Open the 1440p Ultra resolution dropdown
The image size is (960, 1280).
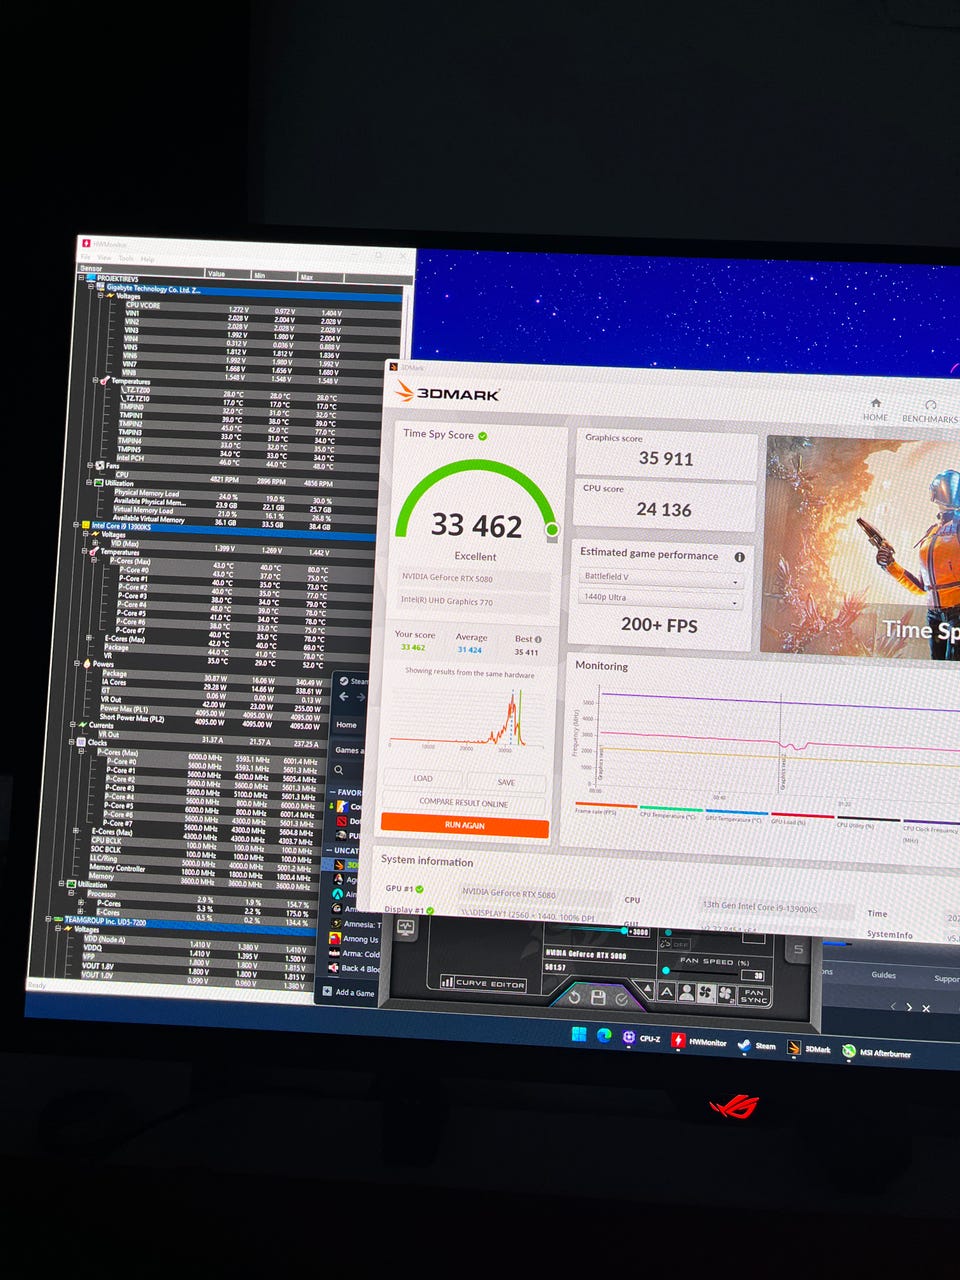point(662,598)
